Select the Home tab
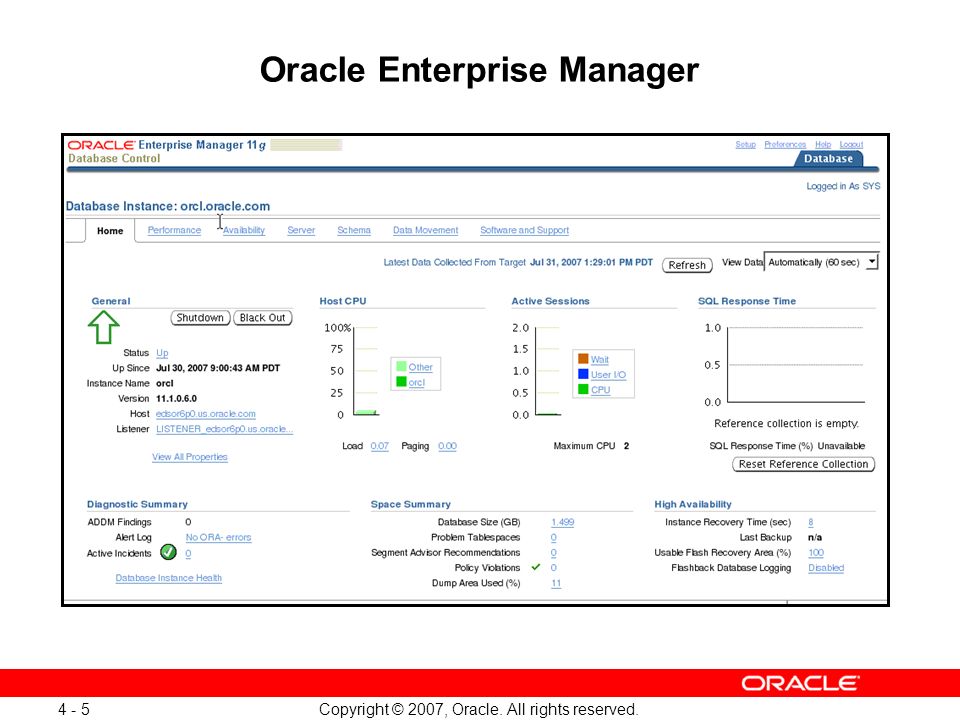This screenshot has width=960, height=720. 110,231
